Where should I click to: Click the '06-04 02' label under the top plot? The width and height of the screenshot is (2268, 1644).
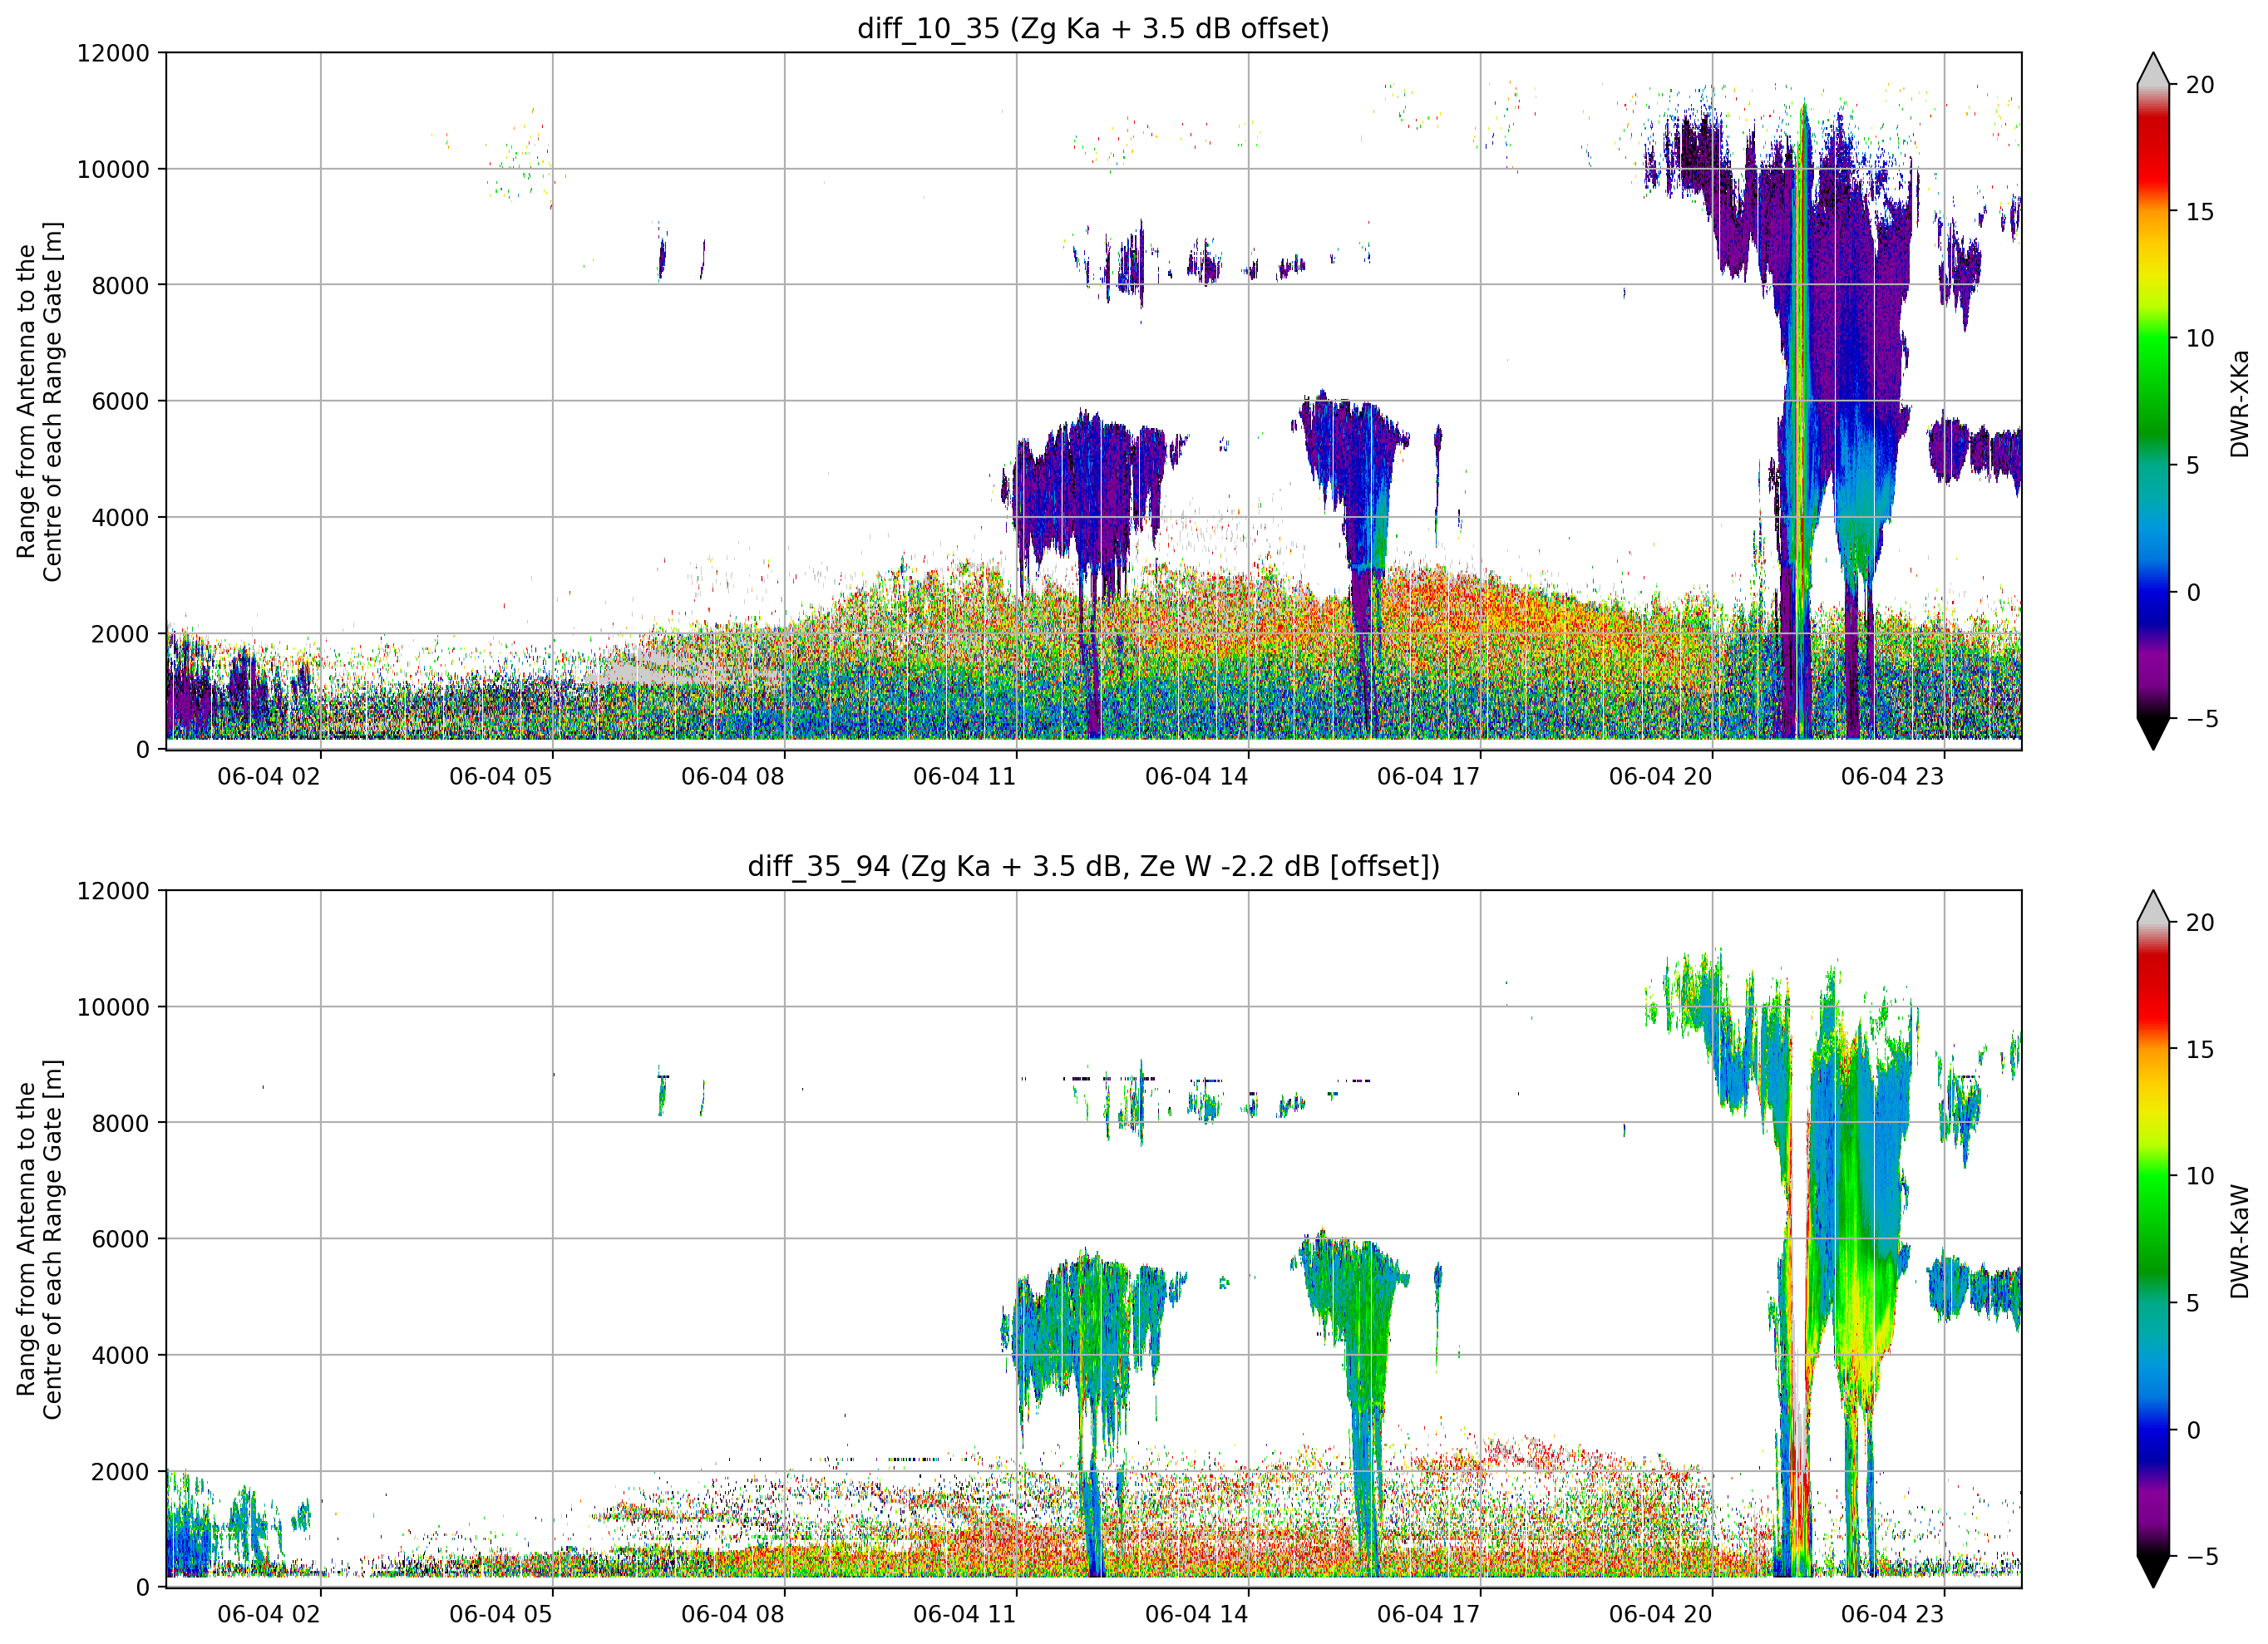pyautogui.click(x=269, y=776)
